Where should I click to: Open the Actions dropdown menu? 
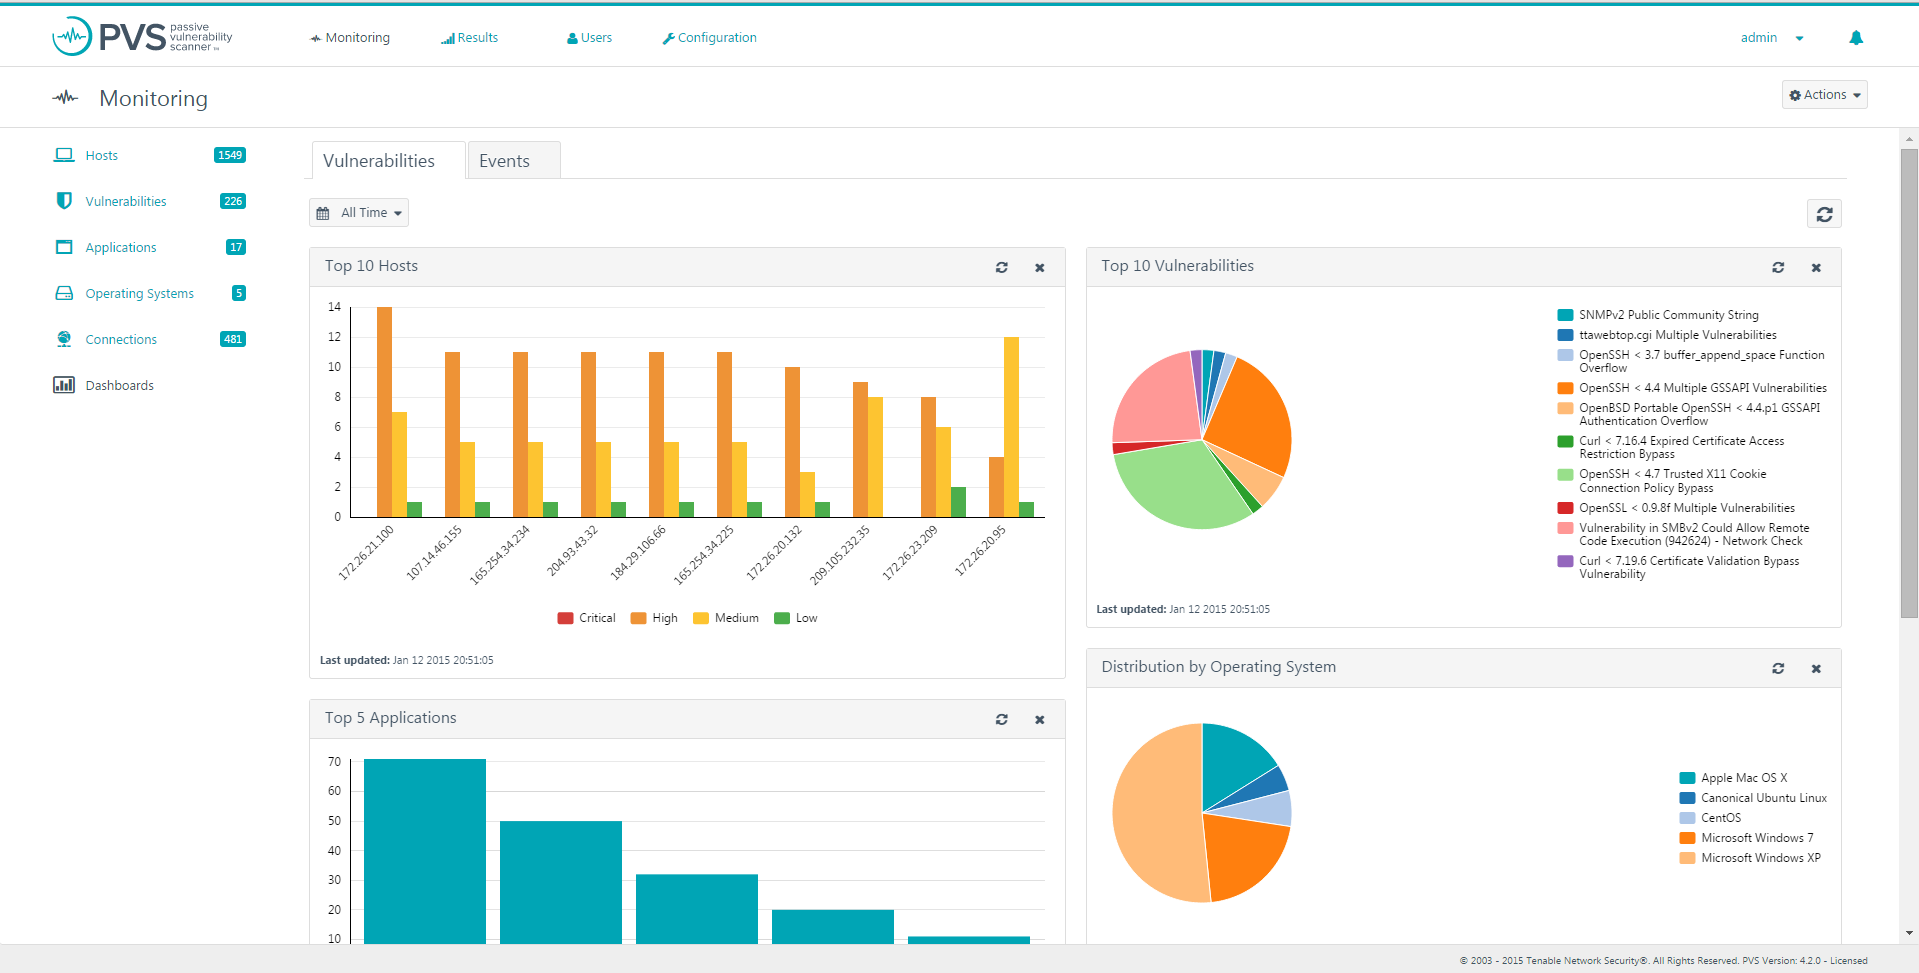tap(1824, 95)
